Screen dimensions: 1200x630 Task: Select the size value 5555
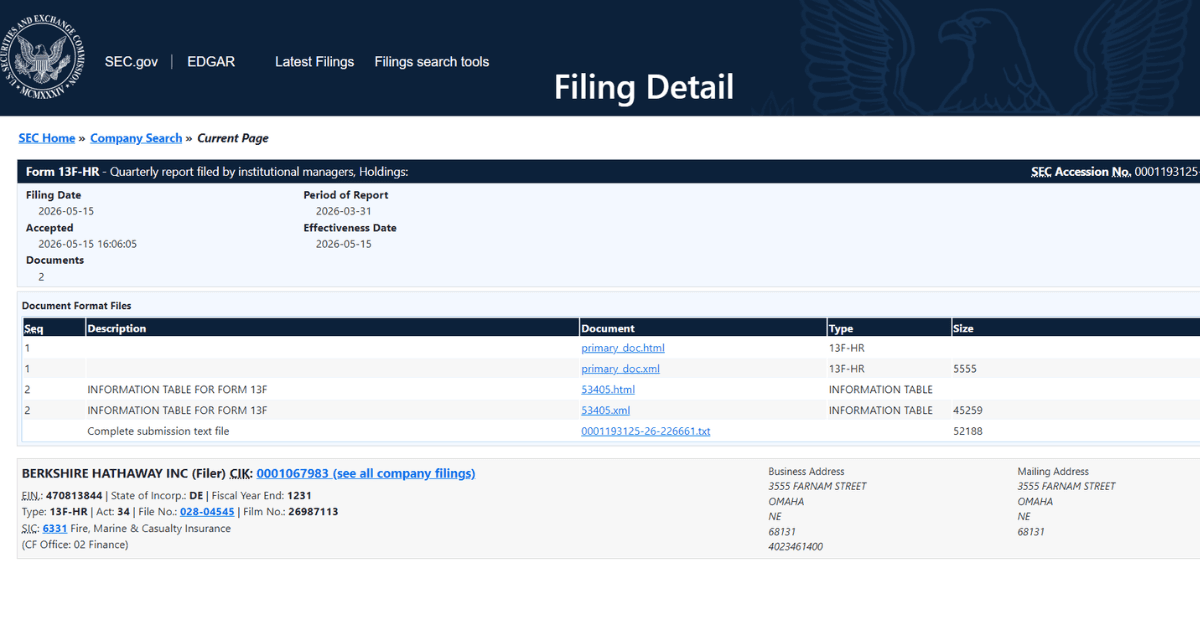(x=965, y=369)
